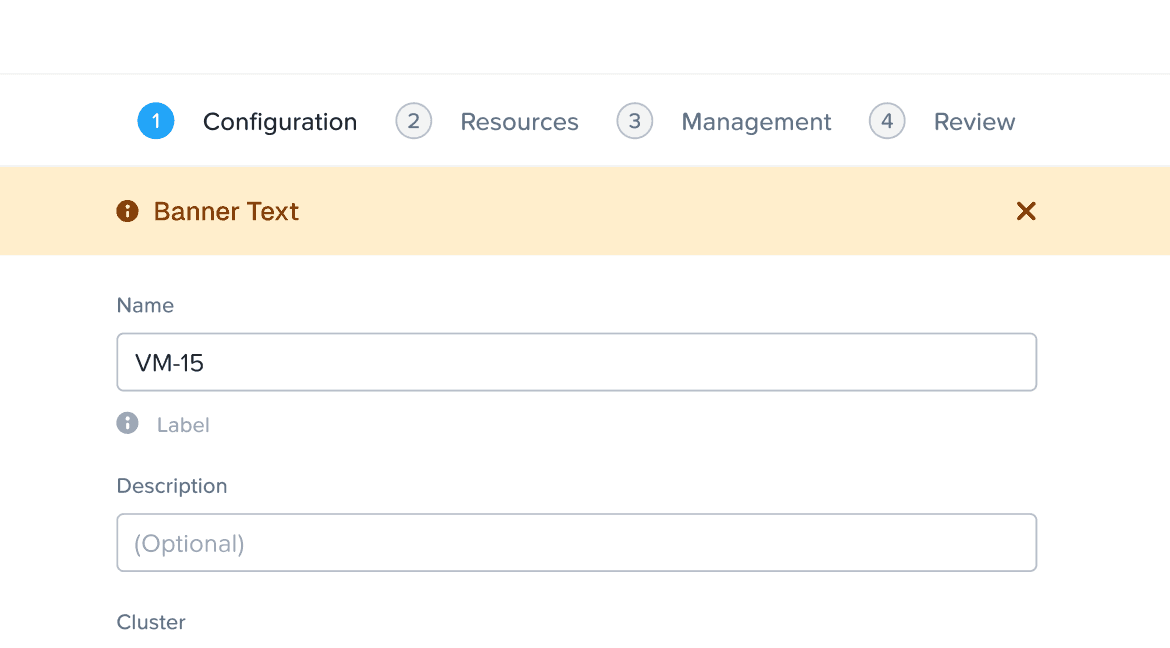Screen dimensions: 1170x648
Task: Click into the Description optional field
Action: click(x=576, y=543)
